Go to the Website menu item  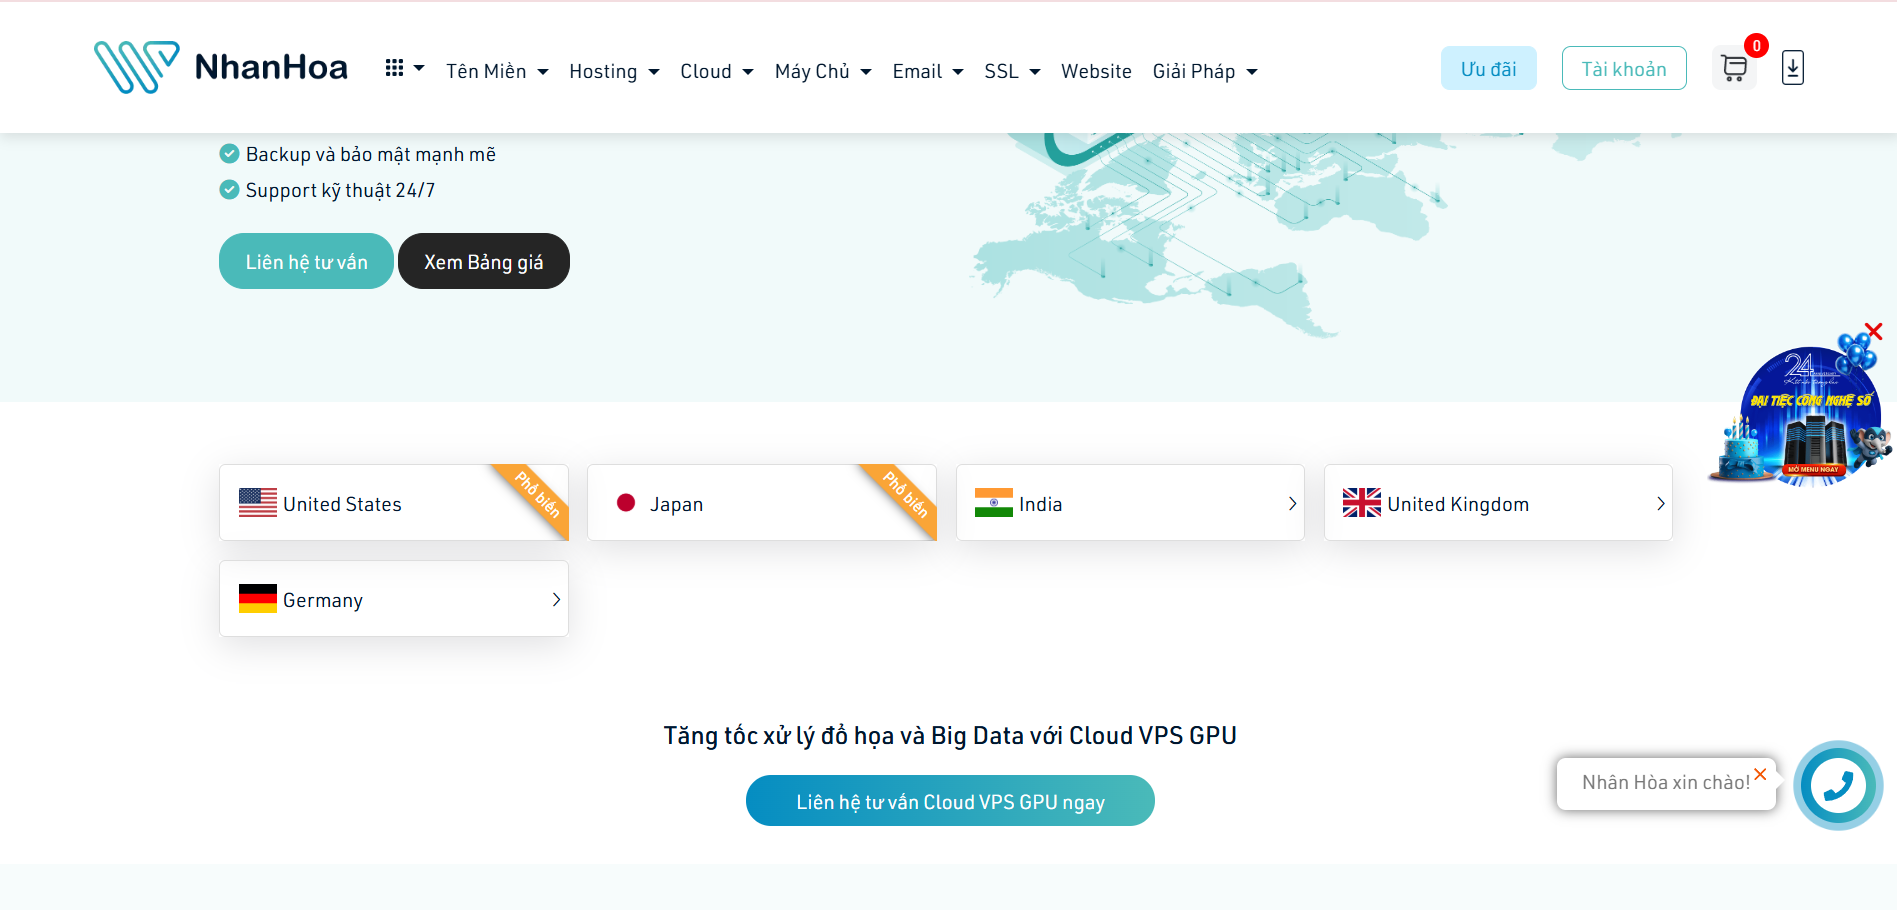1096,71
